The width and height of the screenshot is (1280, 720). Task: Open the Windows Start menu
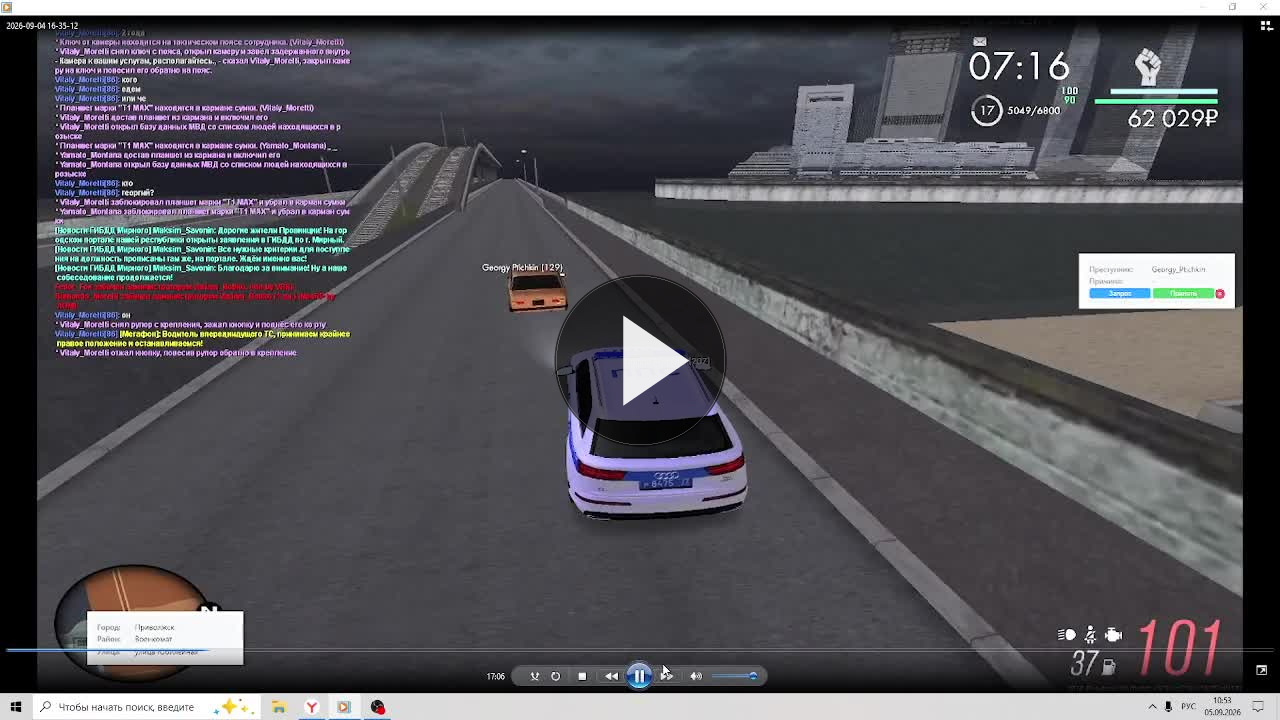pos(16,707)
